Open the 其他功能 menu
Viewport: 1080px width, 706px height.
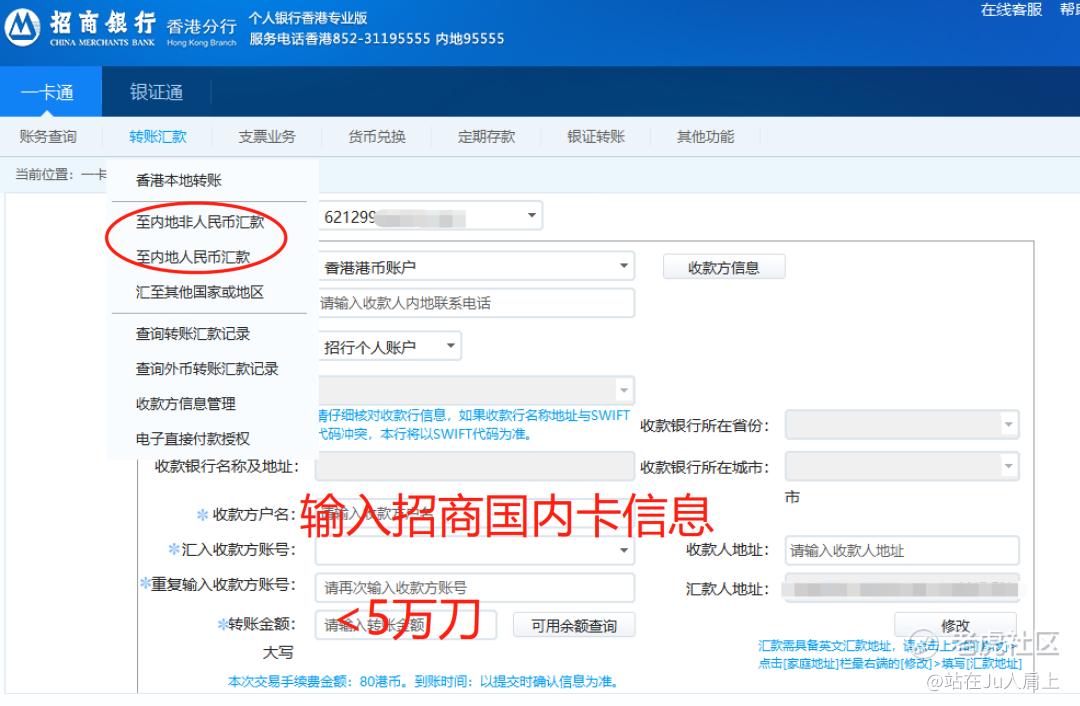(x=705, y=136)
